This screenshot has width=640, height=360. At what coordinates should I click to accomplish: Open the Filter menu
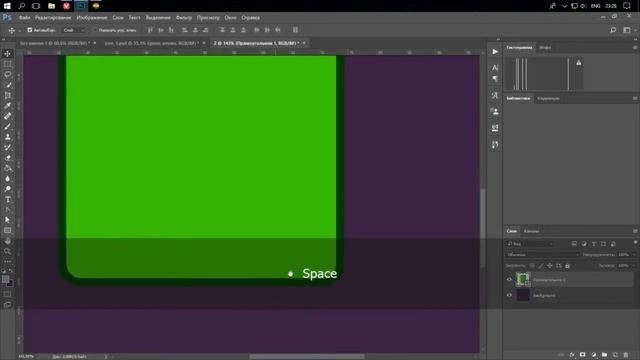(x=184, y=18)
